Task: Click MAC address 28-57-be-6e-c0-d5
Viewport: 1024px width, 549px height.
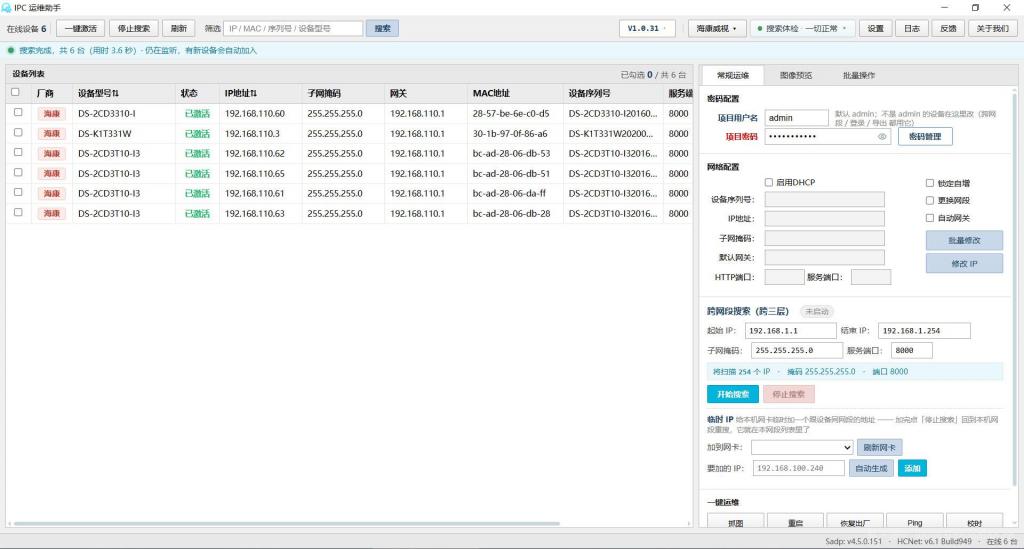Action: coord(511,114)
